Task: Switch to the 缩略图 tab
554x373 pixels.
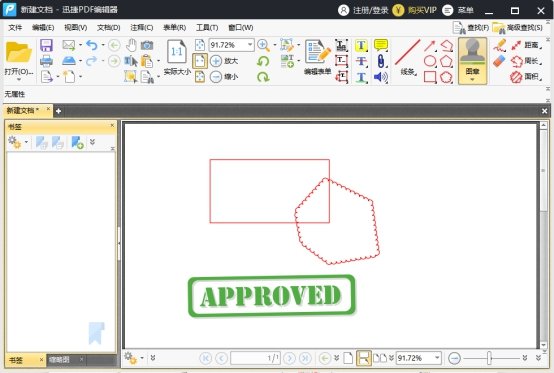Action: tap(59, 360)
